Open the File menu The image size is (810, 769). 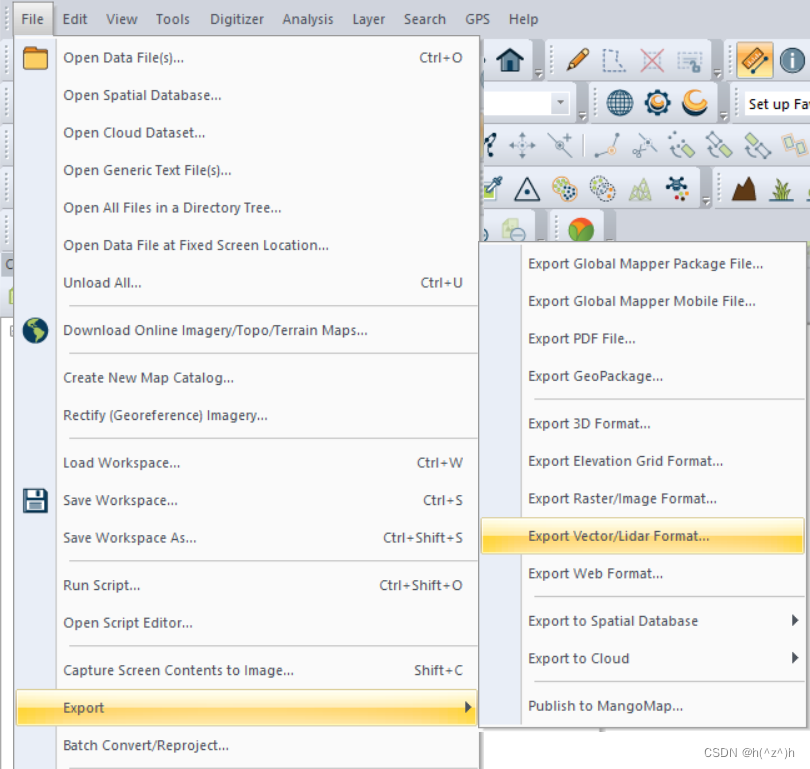(x=33, y=19)
